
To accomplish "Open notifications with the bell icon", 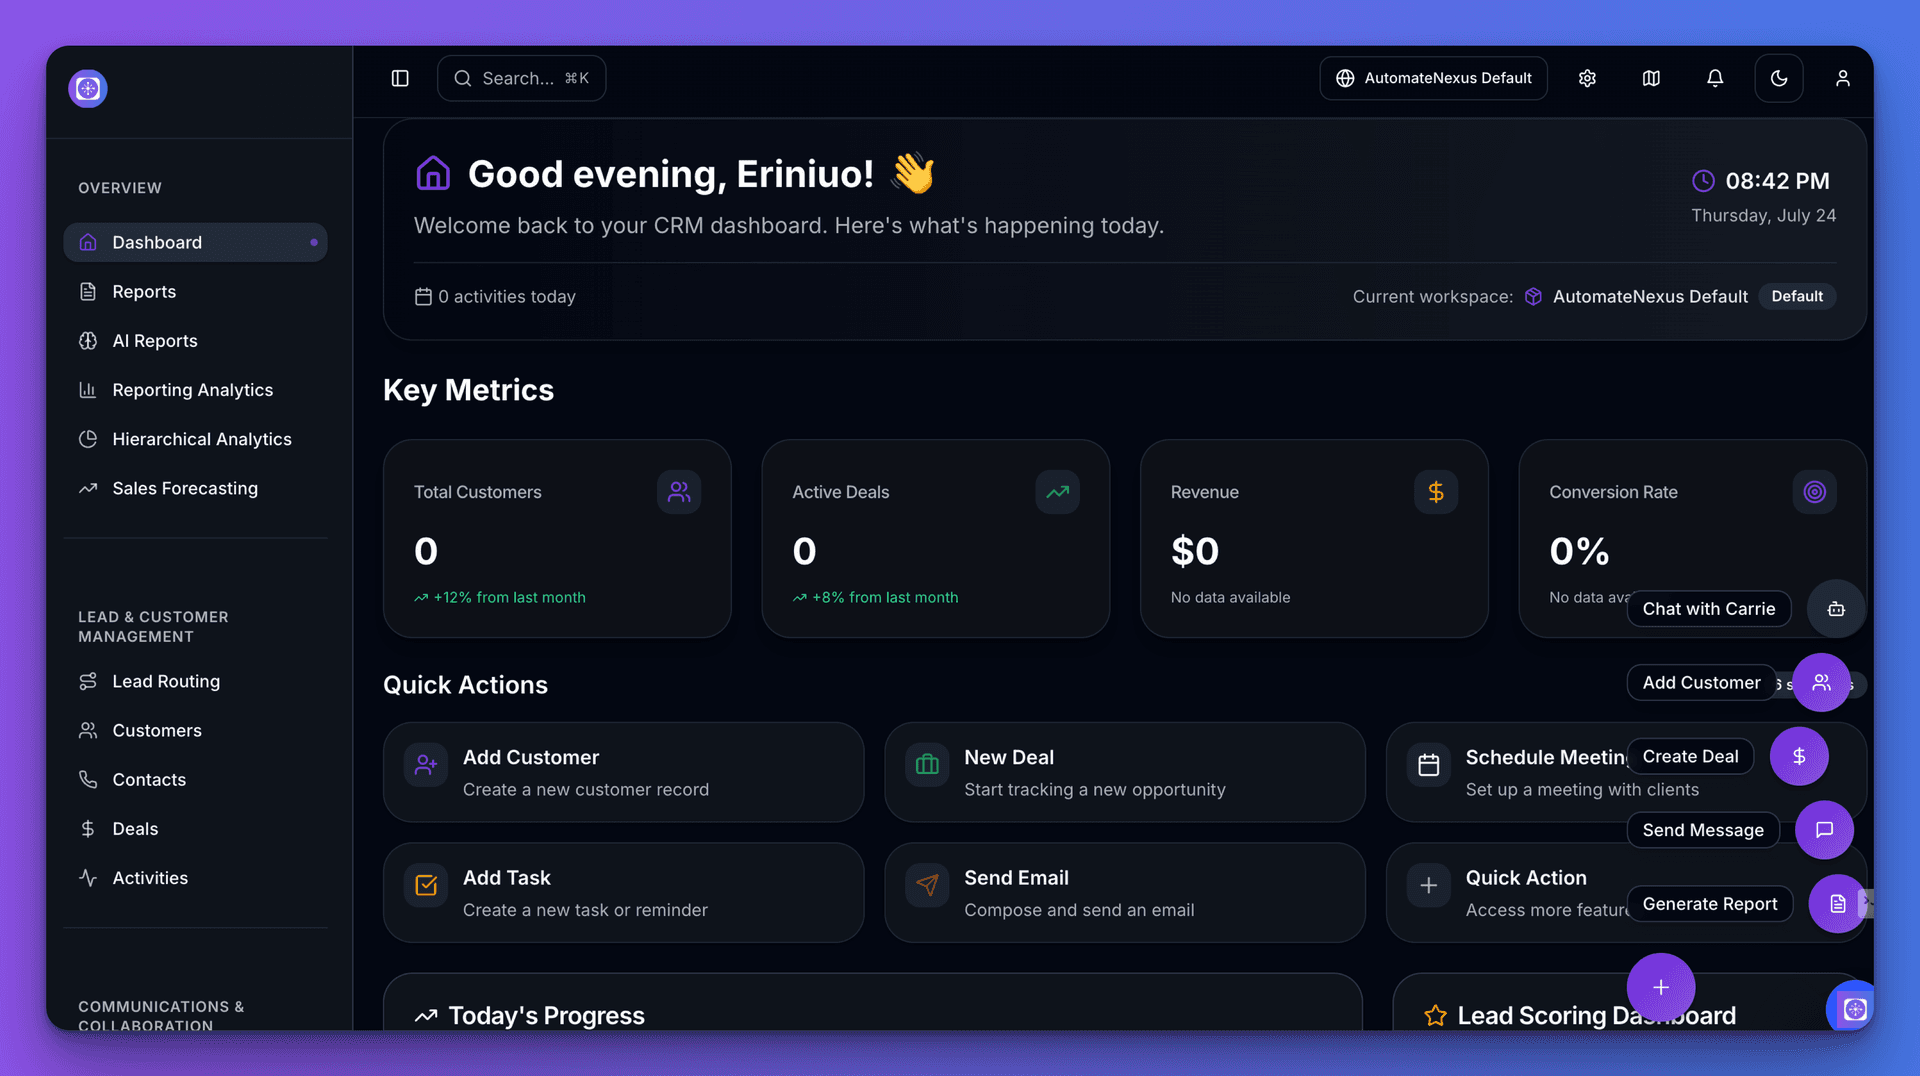I will coord(1715,78).
